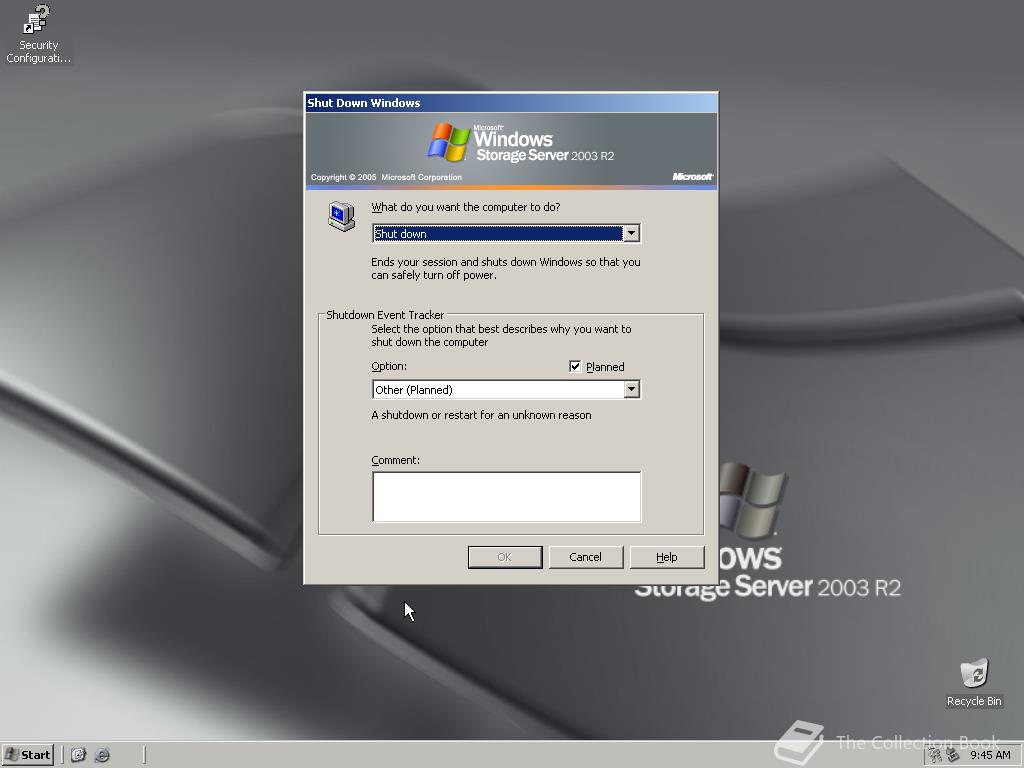Click the 'A shutdown or restart for an unknown reason' text
The image size is (1024, 768).
(481, 415)
